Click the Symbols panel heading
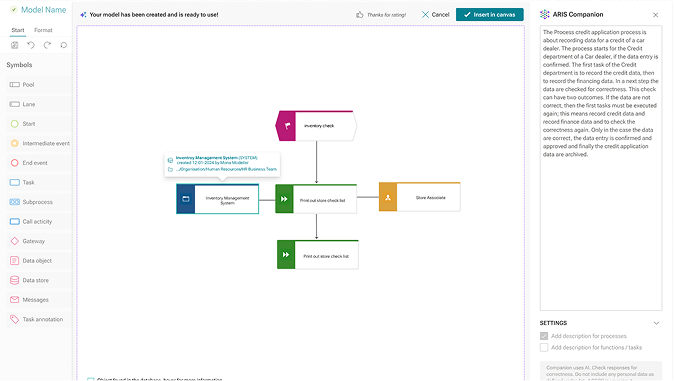This screenshot has width=675, height=381. (x=19, y=65)
